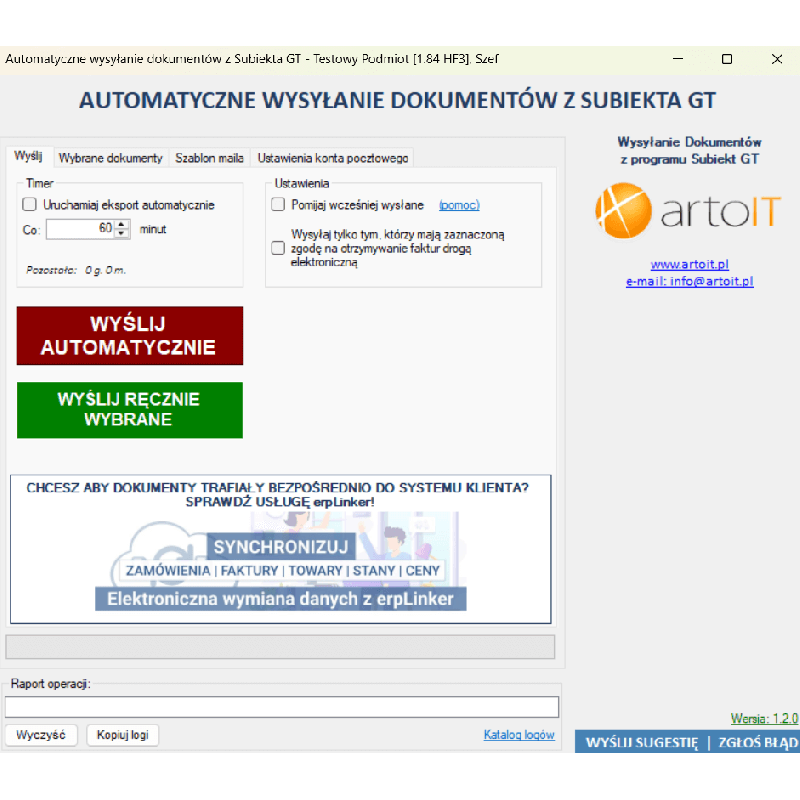Screen dimensions: 800x800
Task: Open the Katalog logów link
Action: (519, 733)
